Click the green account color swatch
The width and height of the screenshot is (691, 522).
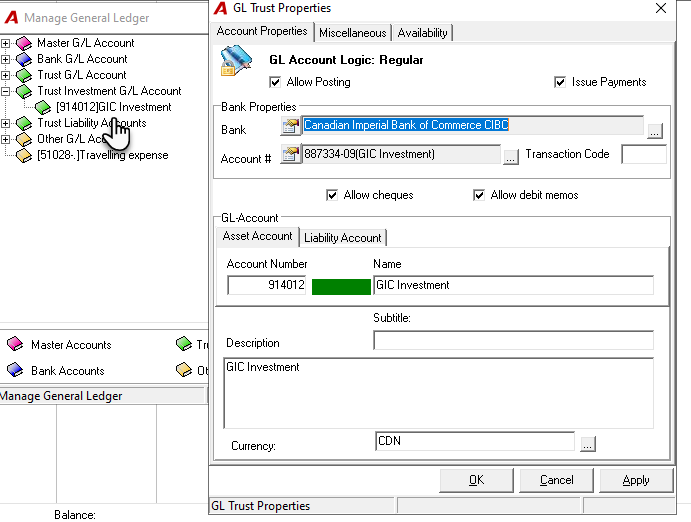click(x=341, y=286)
